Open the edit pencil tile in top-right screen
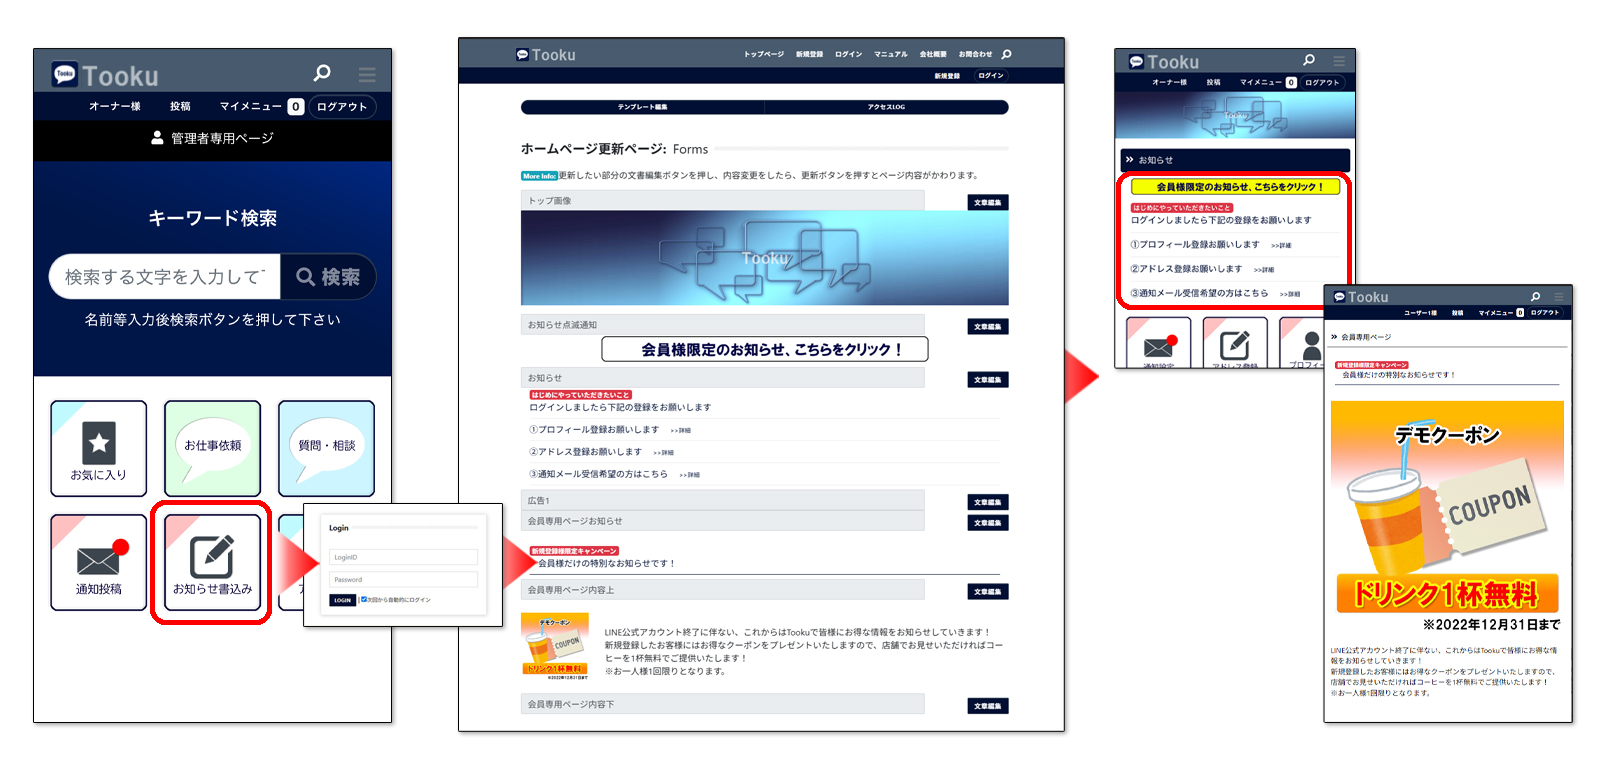Image resolution: width=1600 pixels, height=757 pixels. 1235,343
